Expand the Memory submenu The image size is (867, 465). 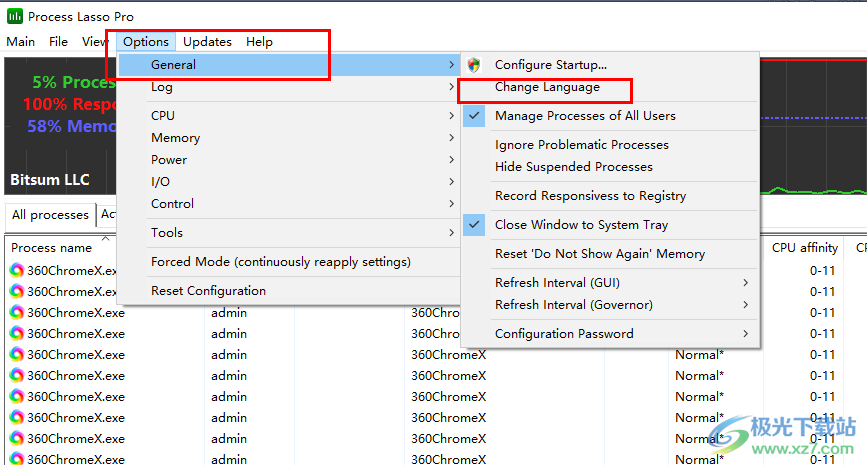(x=289, y=138)
